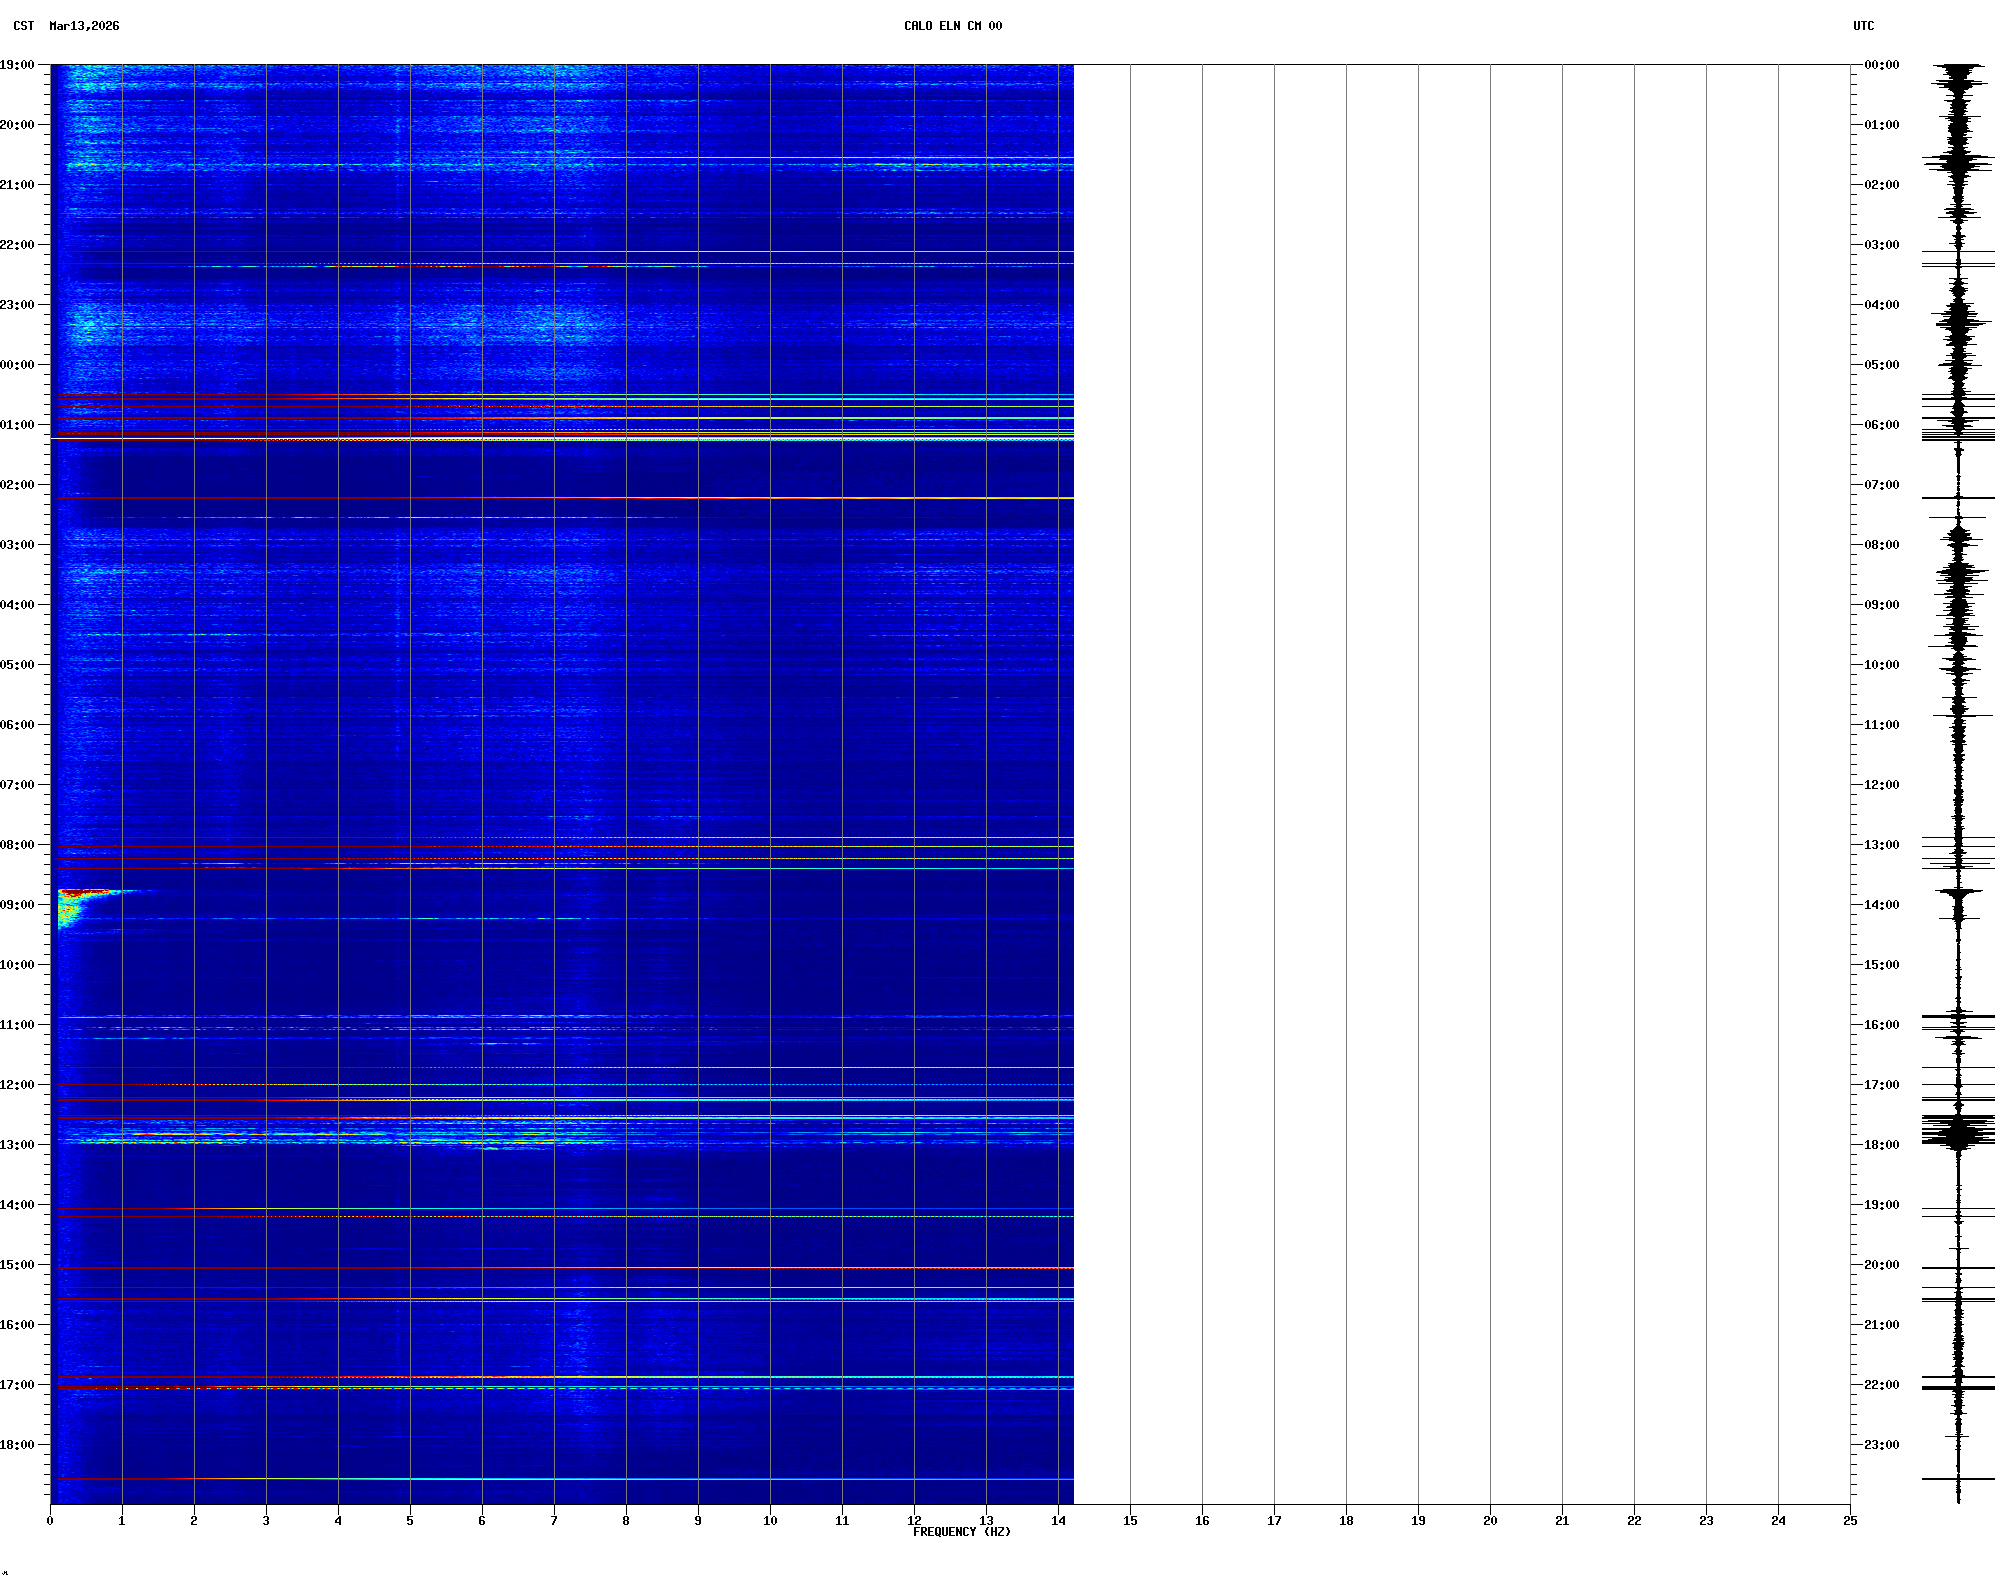
Task: Click the 20 Hz frequency axis label
Action: pyautogui.click(x=1490, y=1521)
